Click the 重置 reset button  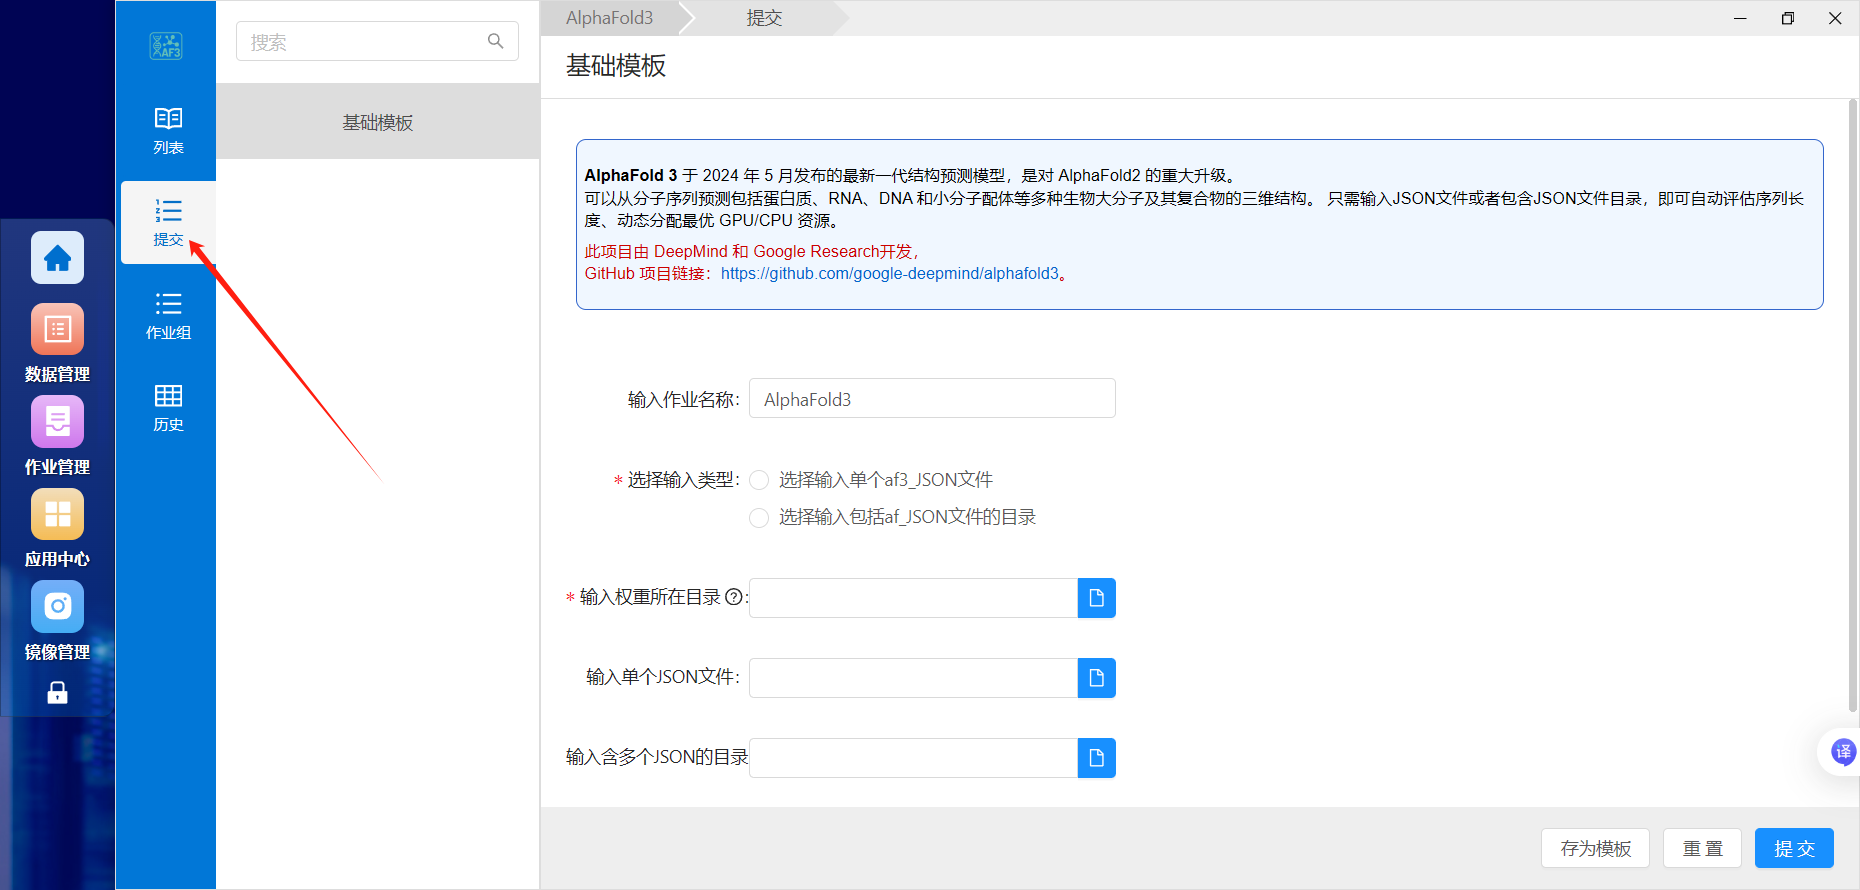point(1702,848)
